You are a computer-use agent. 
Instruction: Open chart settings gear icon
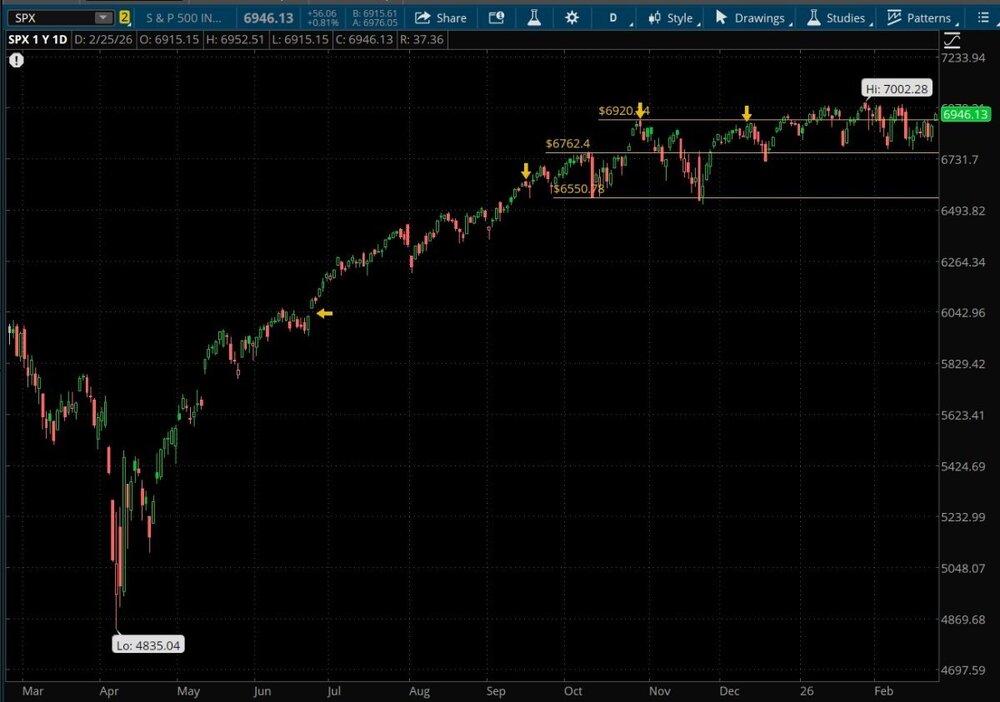[x=571, y=17]
